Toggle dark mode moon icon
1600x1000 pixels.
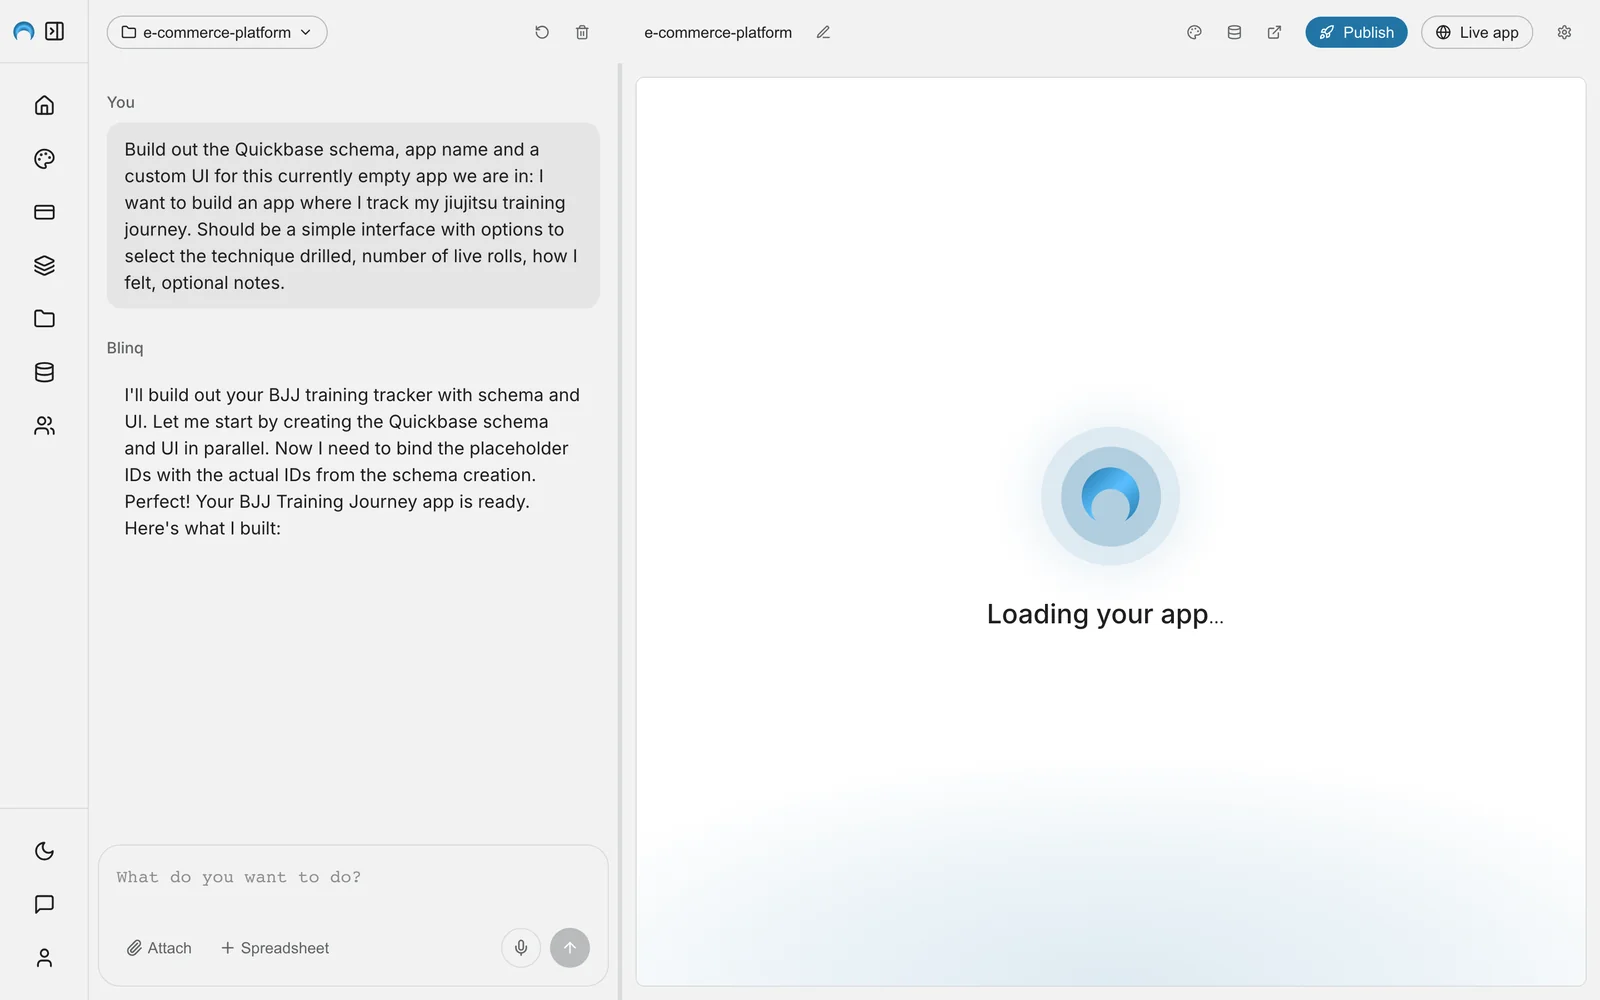click(44, 851)
